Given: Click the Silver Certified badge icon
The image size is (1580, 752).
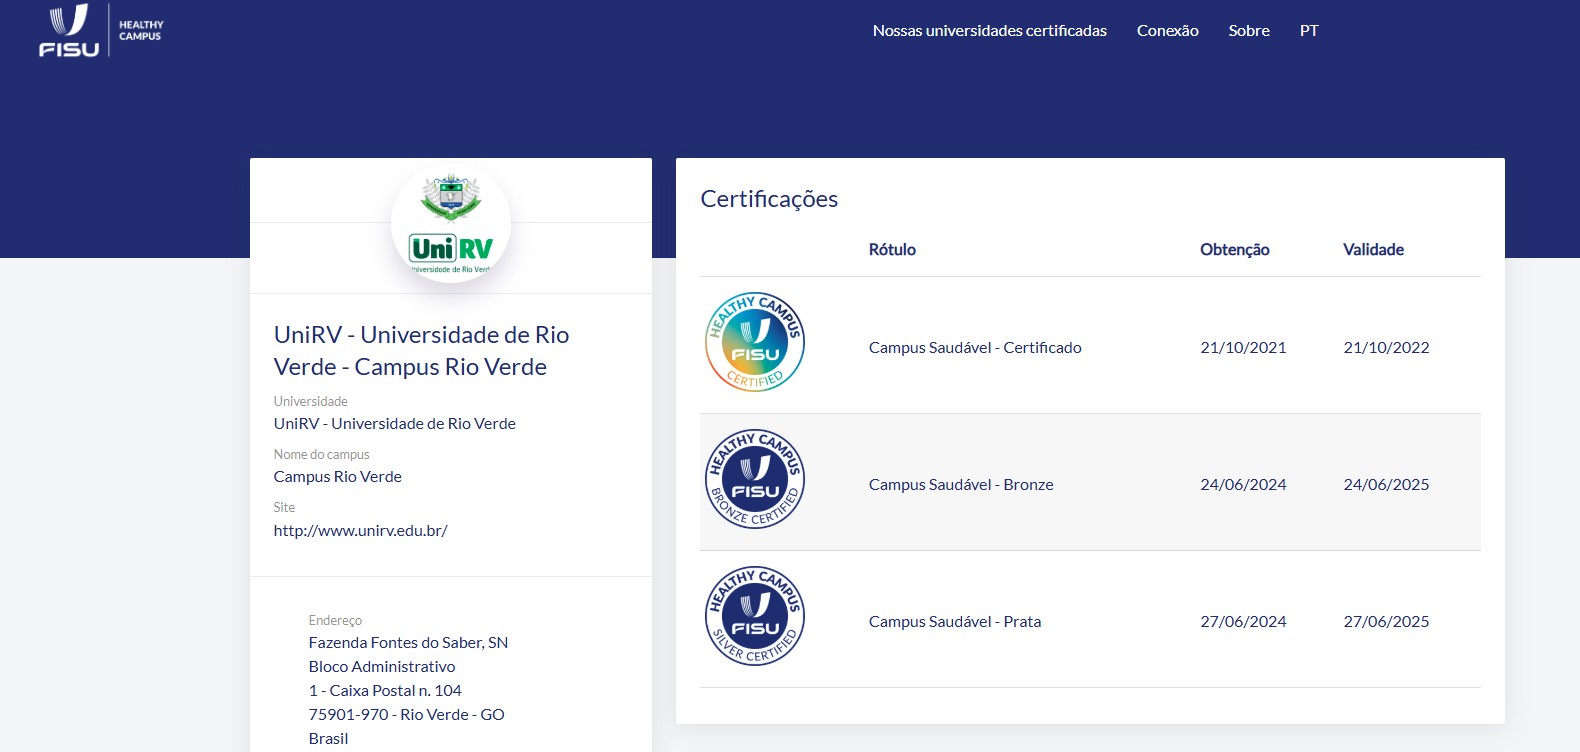Looking at the screenshot, I should (x=755, y=616).
